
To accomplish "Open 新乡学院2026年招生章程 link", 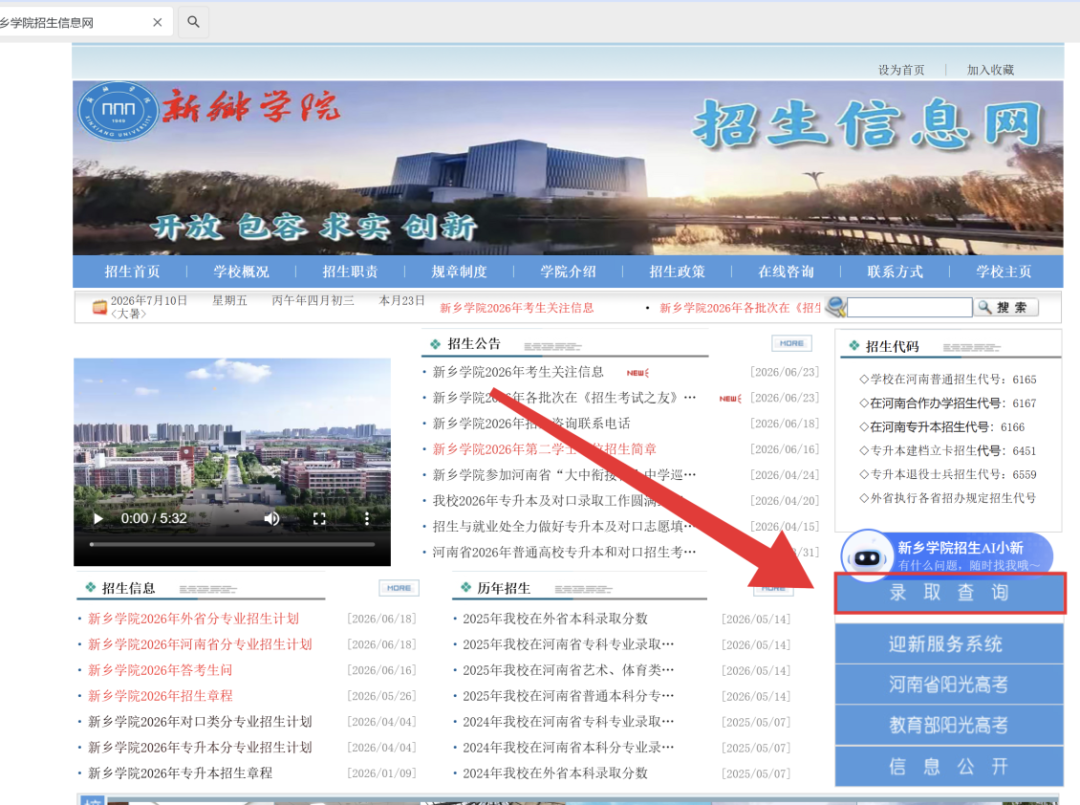I will coord(160,696).
